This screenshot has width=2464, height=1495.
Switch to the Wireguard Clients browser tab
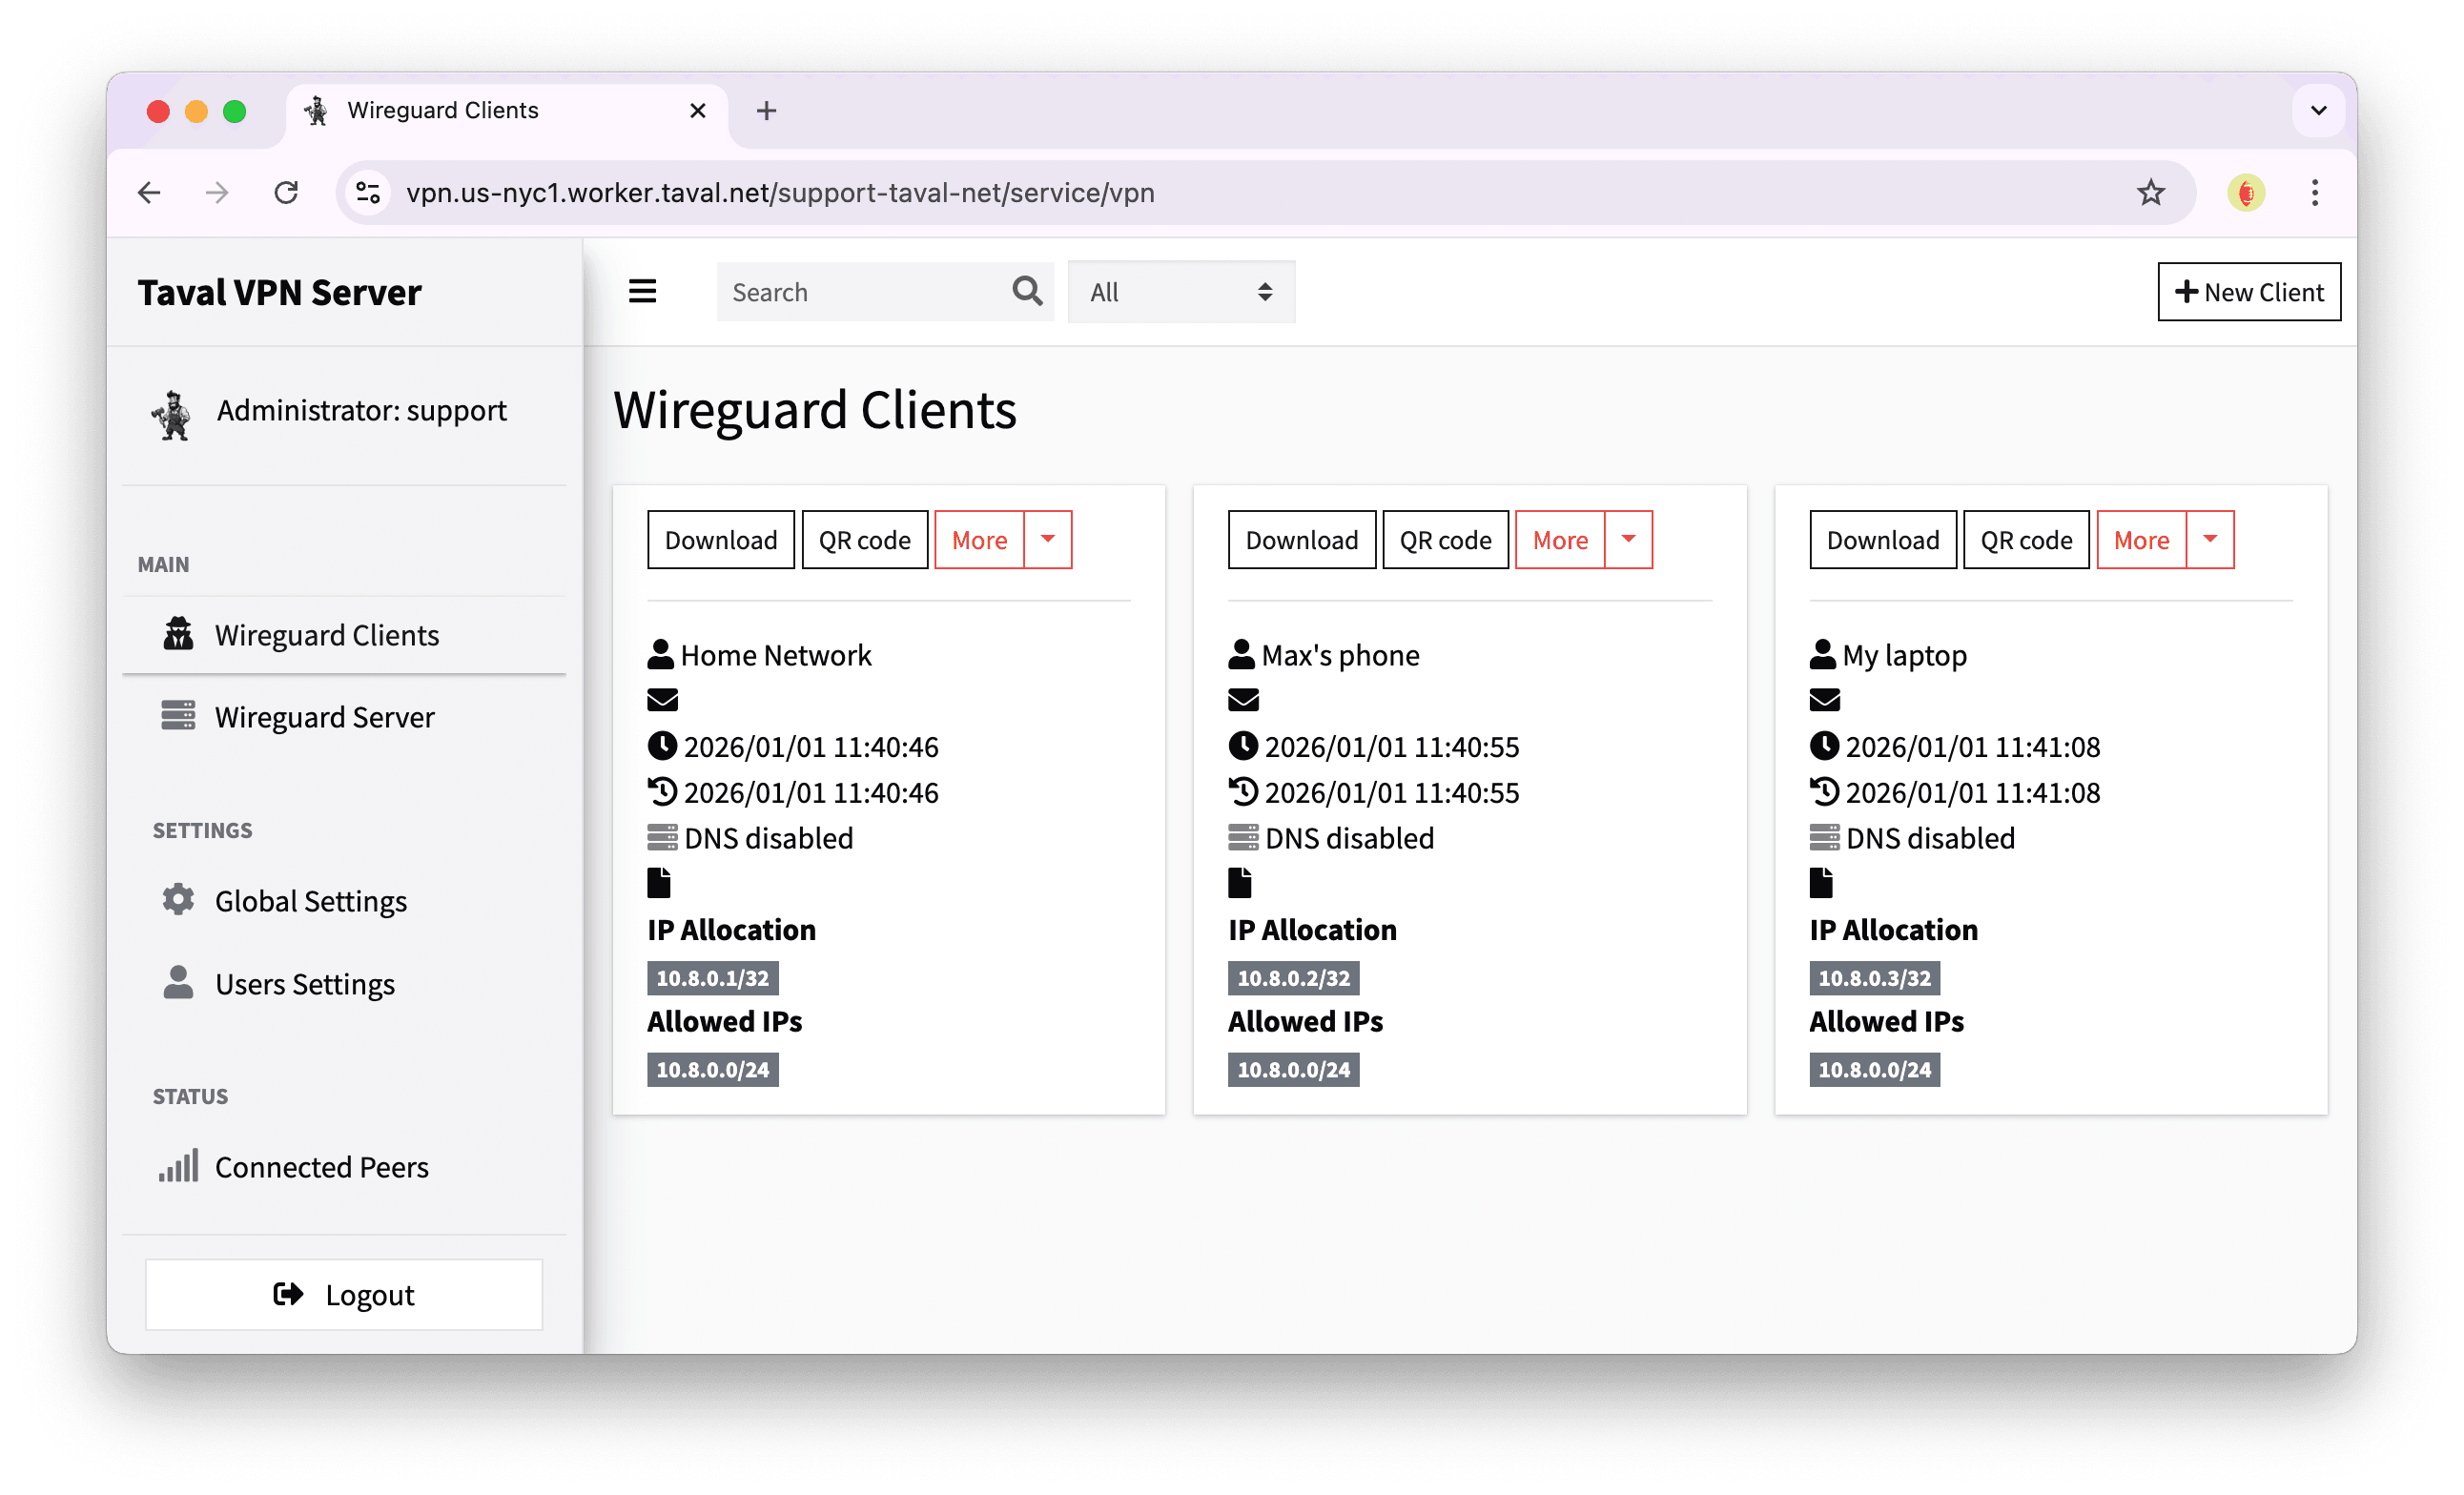click(x=443, y=110)
